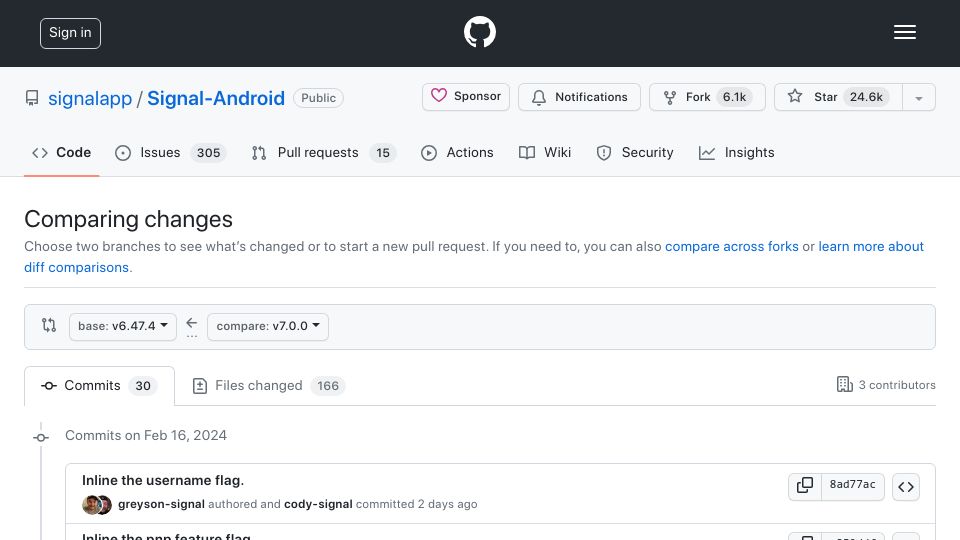Click the compare arrows icon in range bar
960x540 pixels.
pyautogui.click(x=49, y=325)
